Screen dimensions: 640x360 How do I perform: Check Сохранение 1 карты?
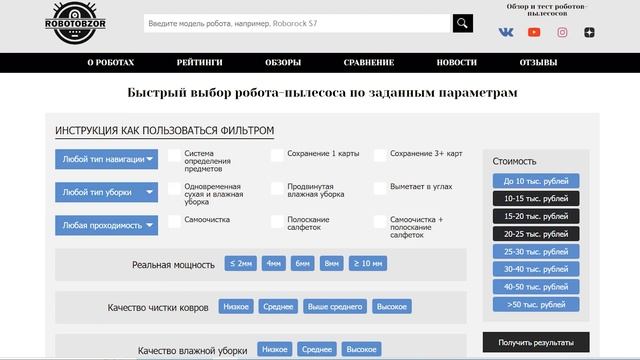point(277,155)
